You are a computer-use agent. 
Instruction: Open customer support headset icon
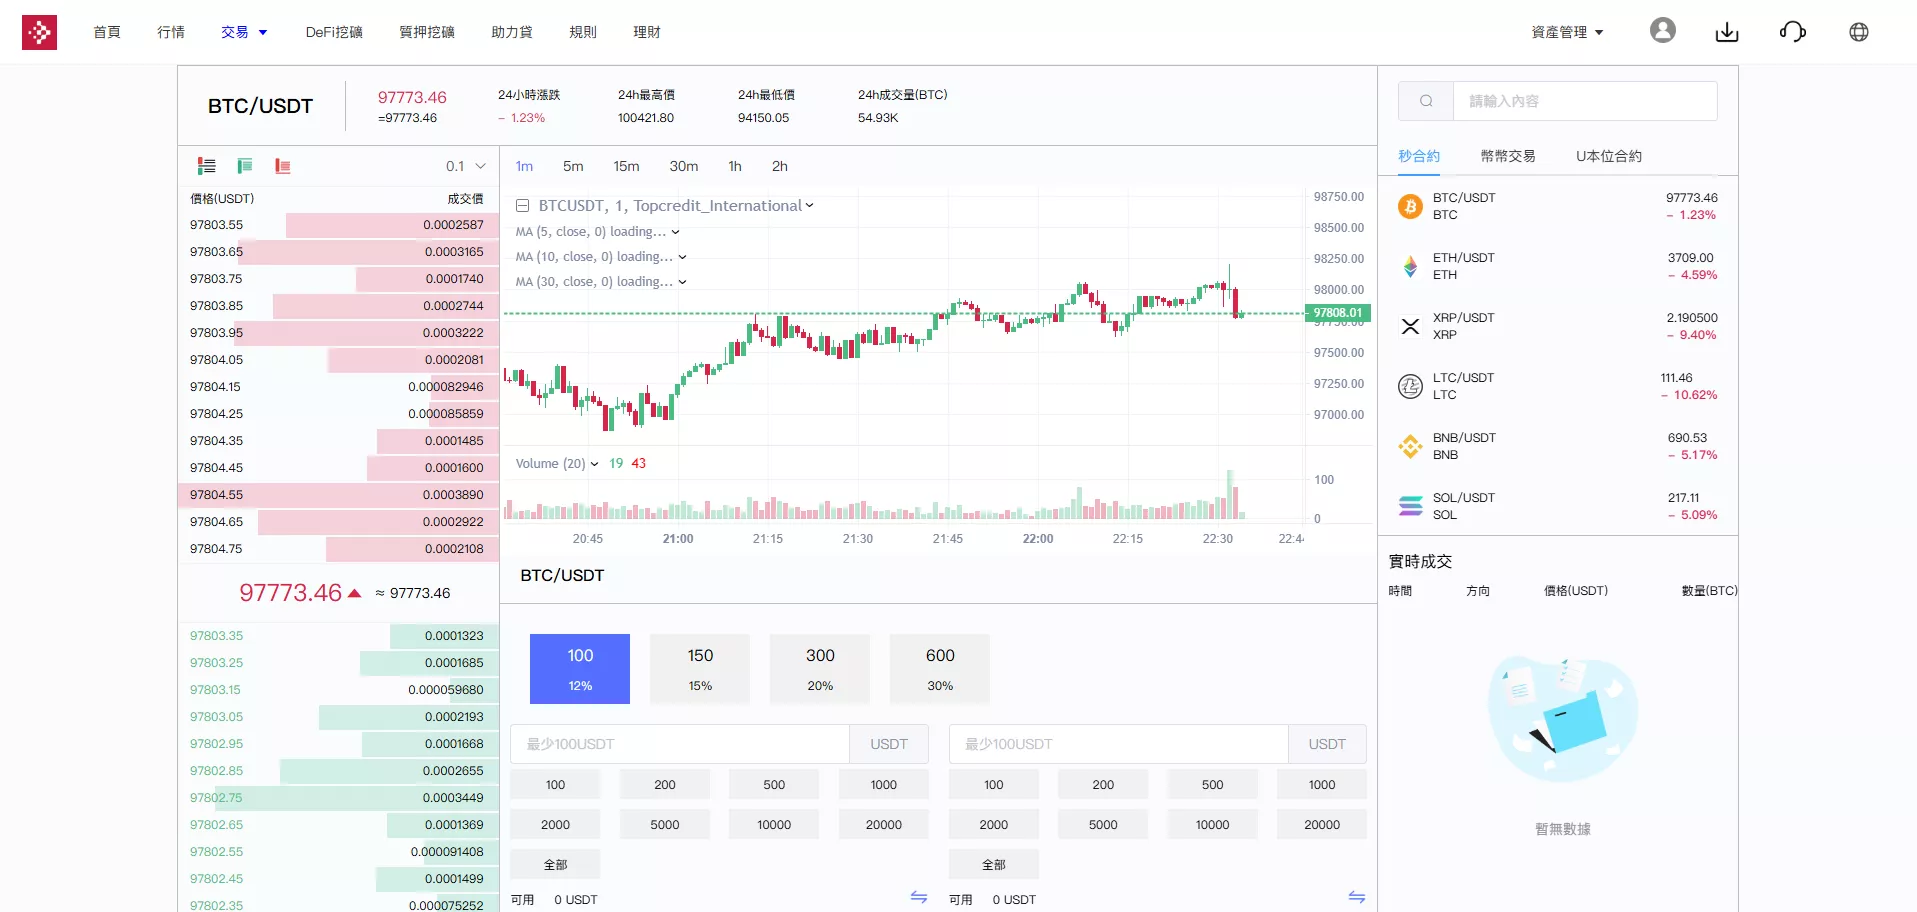1793,31
